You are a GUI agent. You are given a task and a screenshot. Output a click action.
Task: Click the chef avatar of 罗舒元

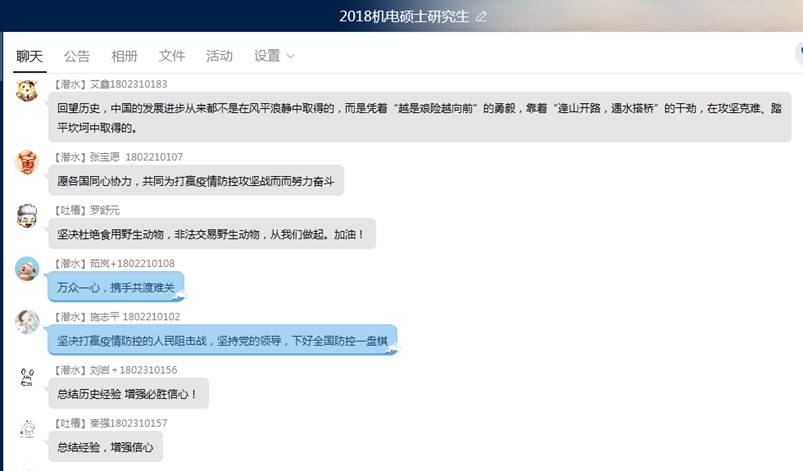click(x=27, y=216)
